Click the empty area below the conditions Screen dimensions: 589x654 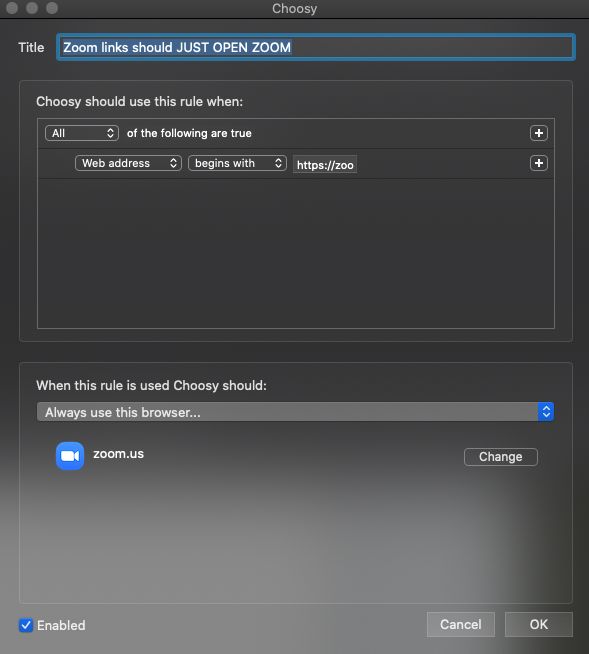coord(296,254)
